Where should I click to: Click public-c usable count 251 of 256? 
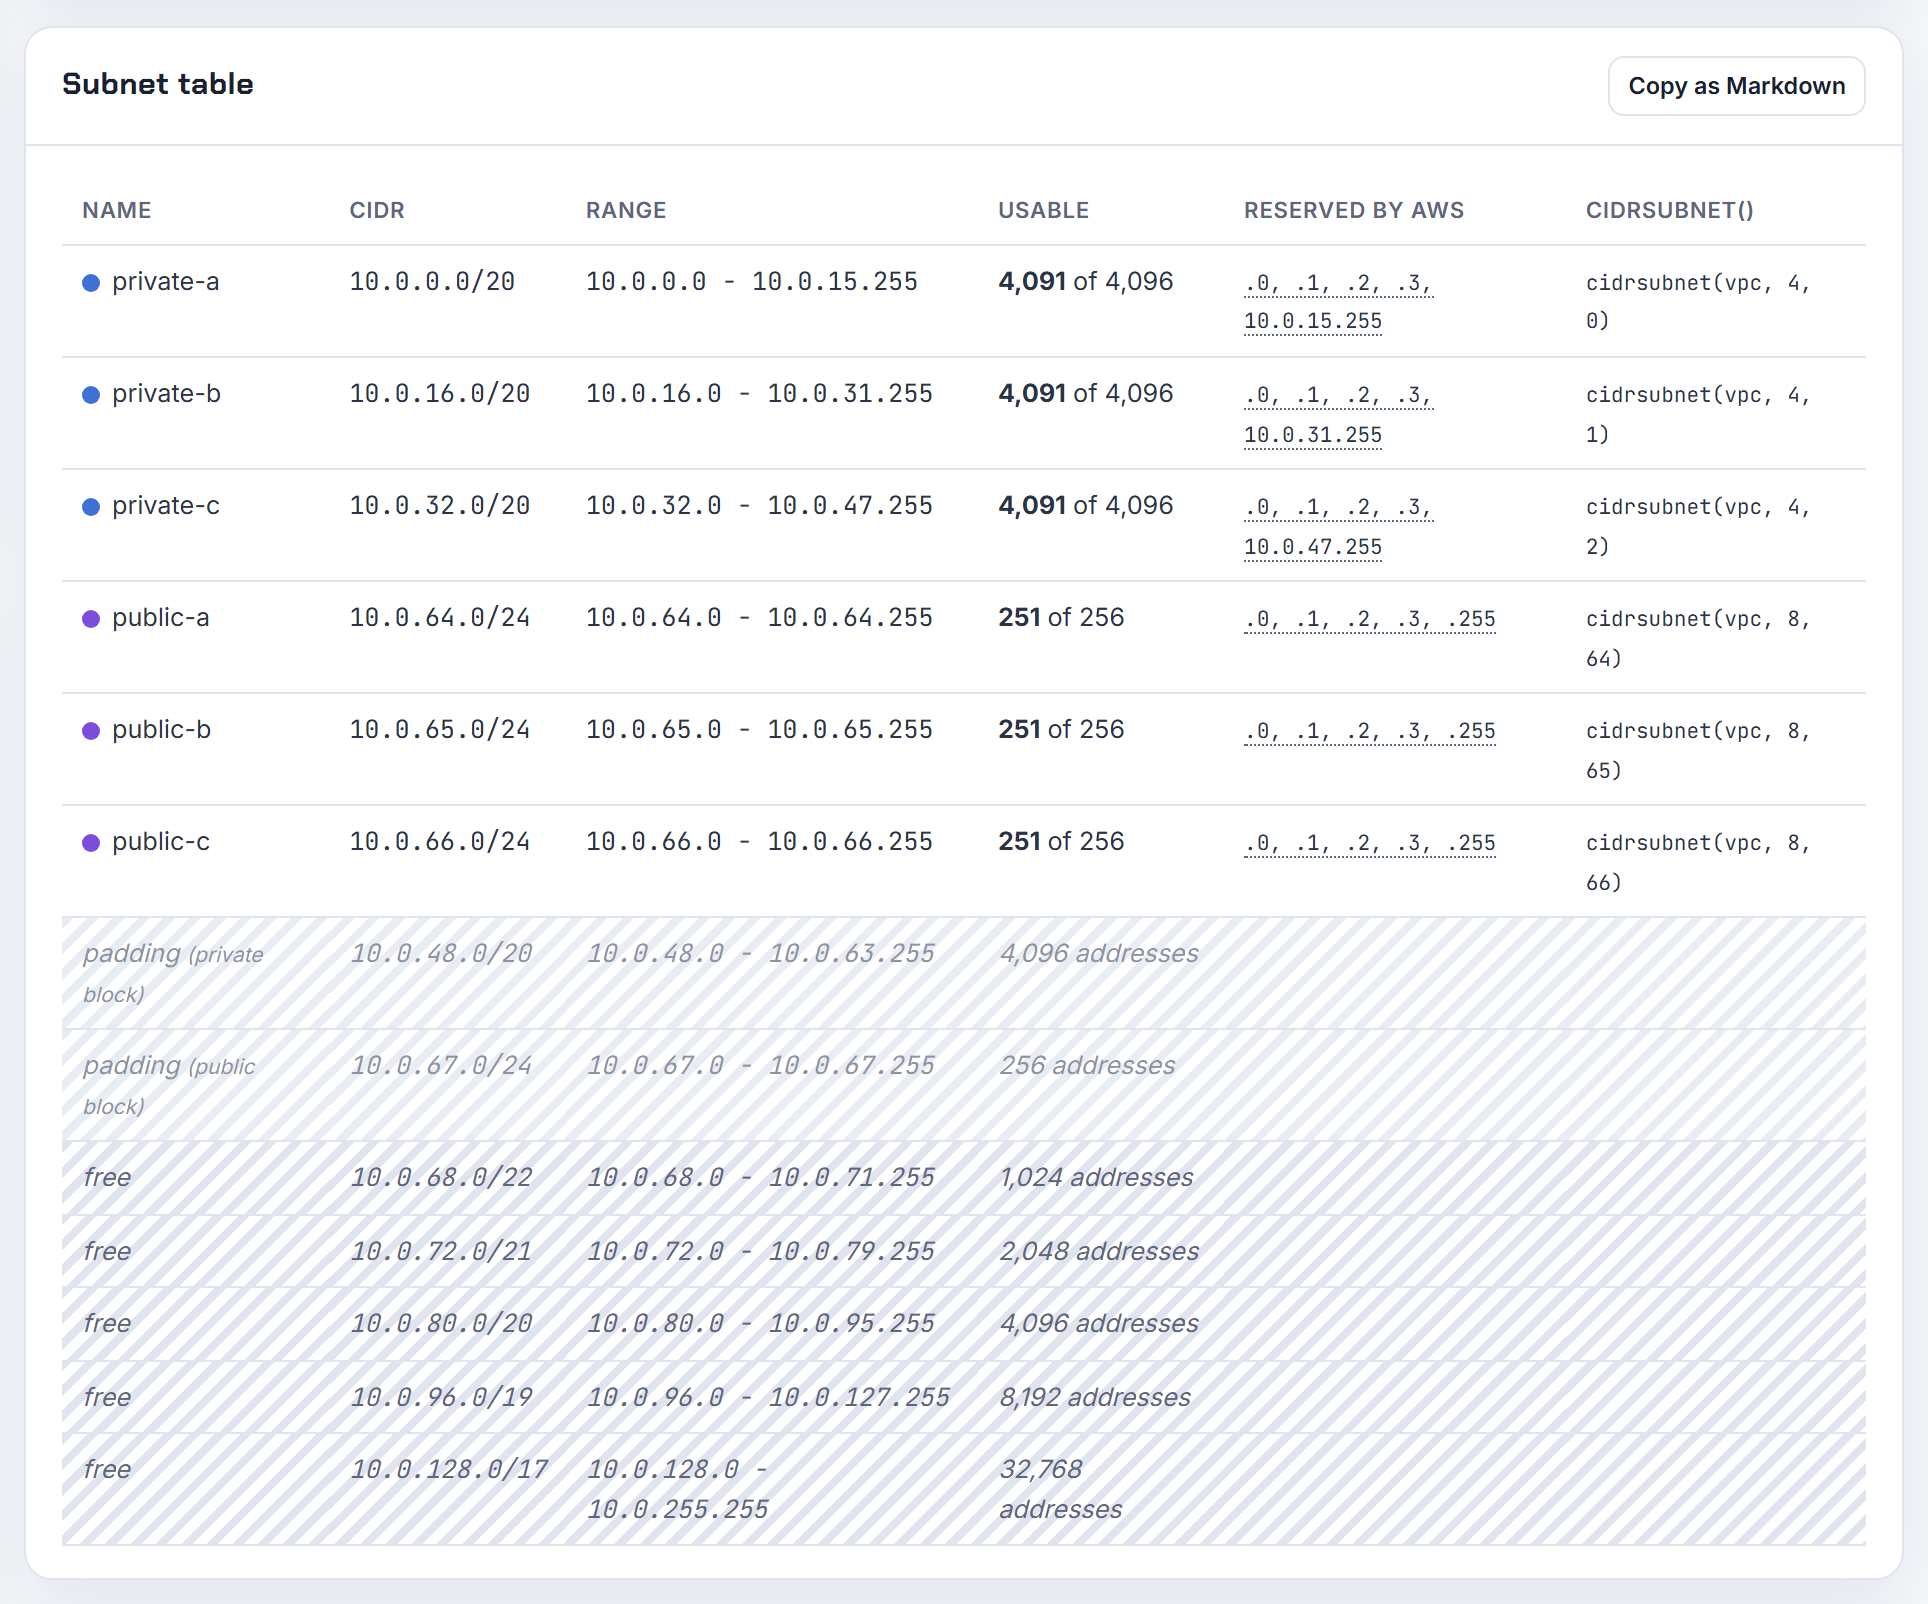pyautogui.click(x=1061, y=842)
